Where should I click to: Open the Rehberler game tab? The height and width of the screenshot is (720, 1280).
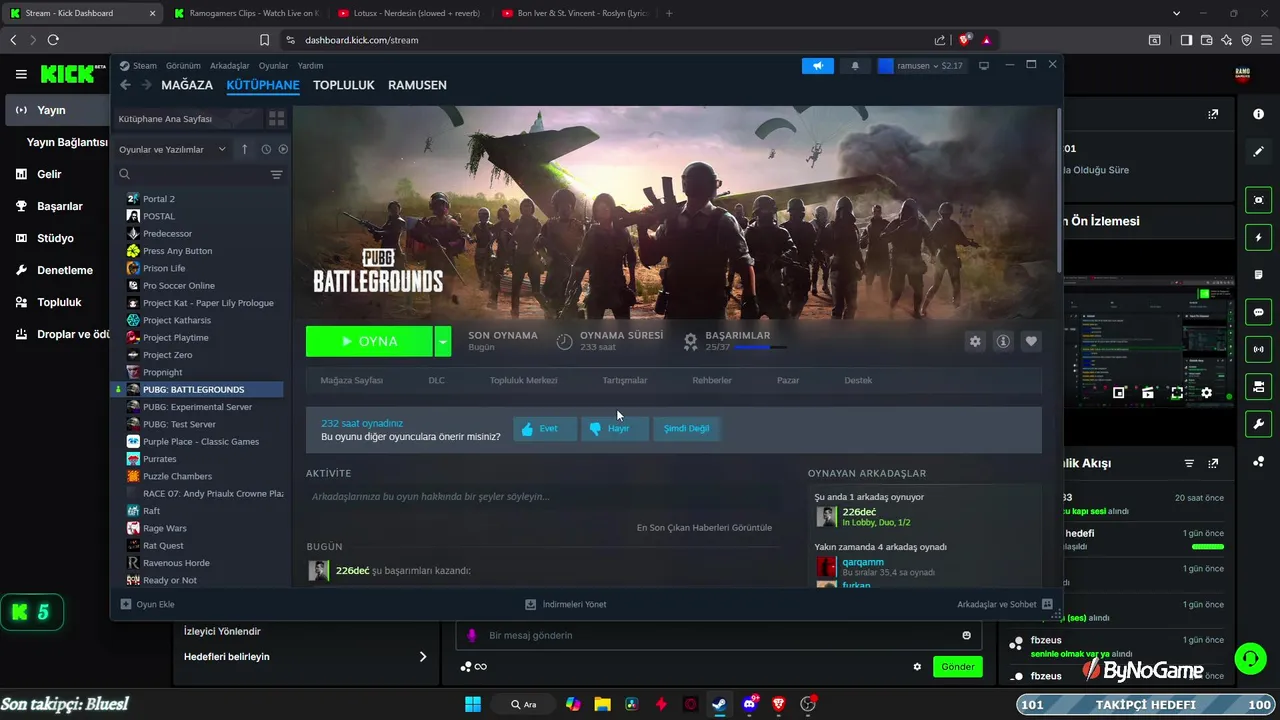point(712,381)
